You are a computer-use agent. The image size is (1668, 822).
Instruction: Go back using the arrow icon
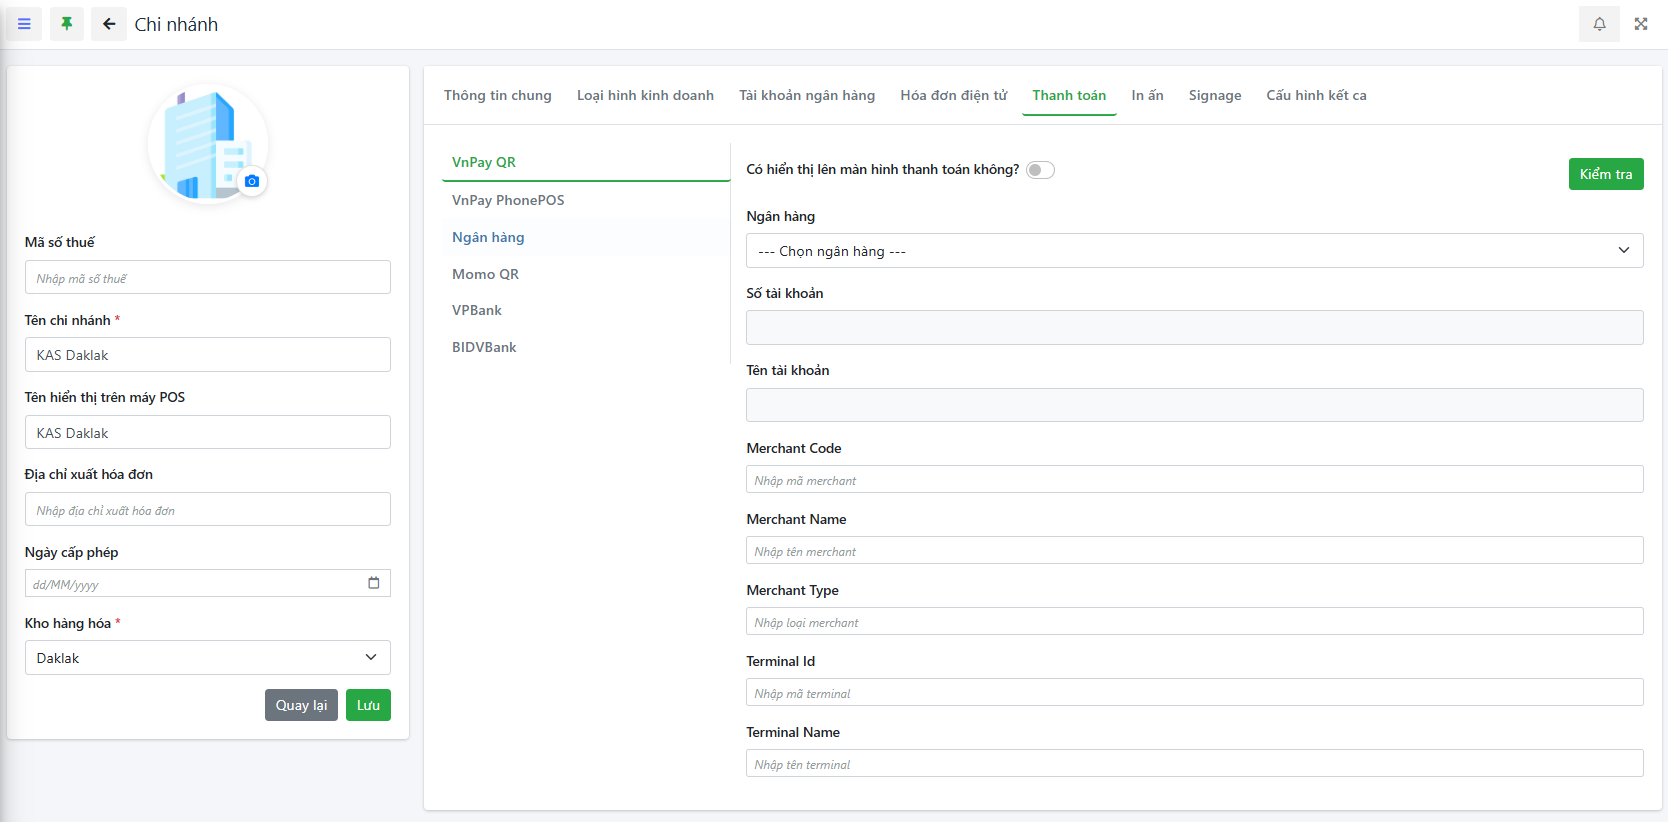point(109,24)
